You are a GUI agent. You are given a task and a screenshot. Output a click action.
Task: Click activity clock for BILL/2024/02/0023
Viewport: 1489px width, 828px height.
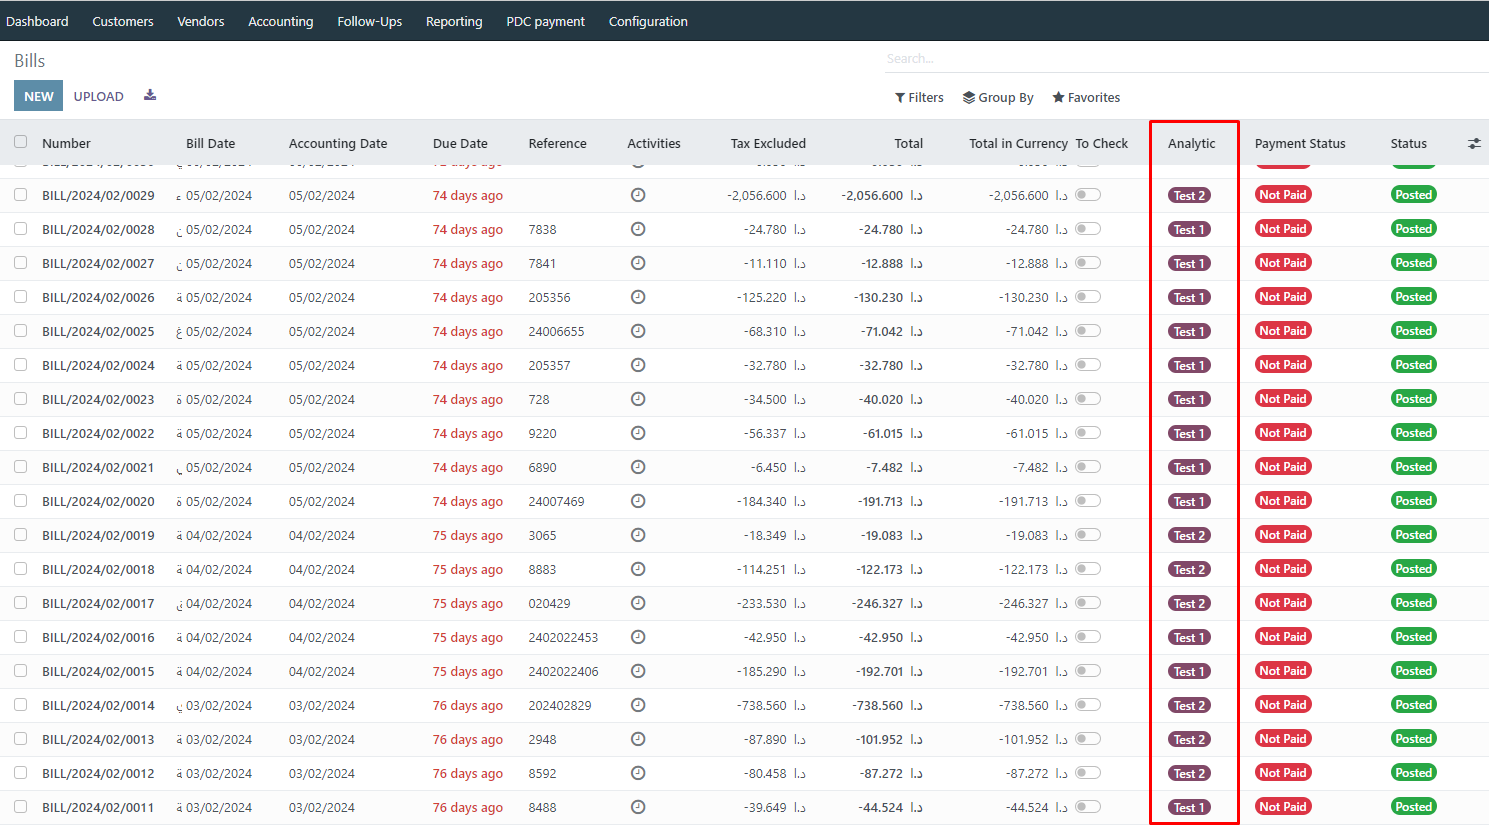(638, 399)
